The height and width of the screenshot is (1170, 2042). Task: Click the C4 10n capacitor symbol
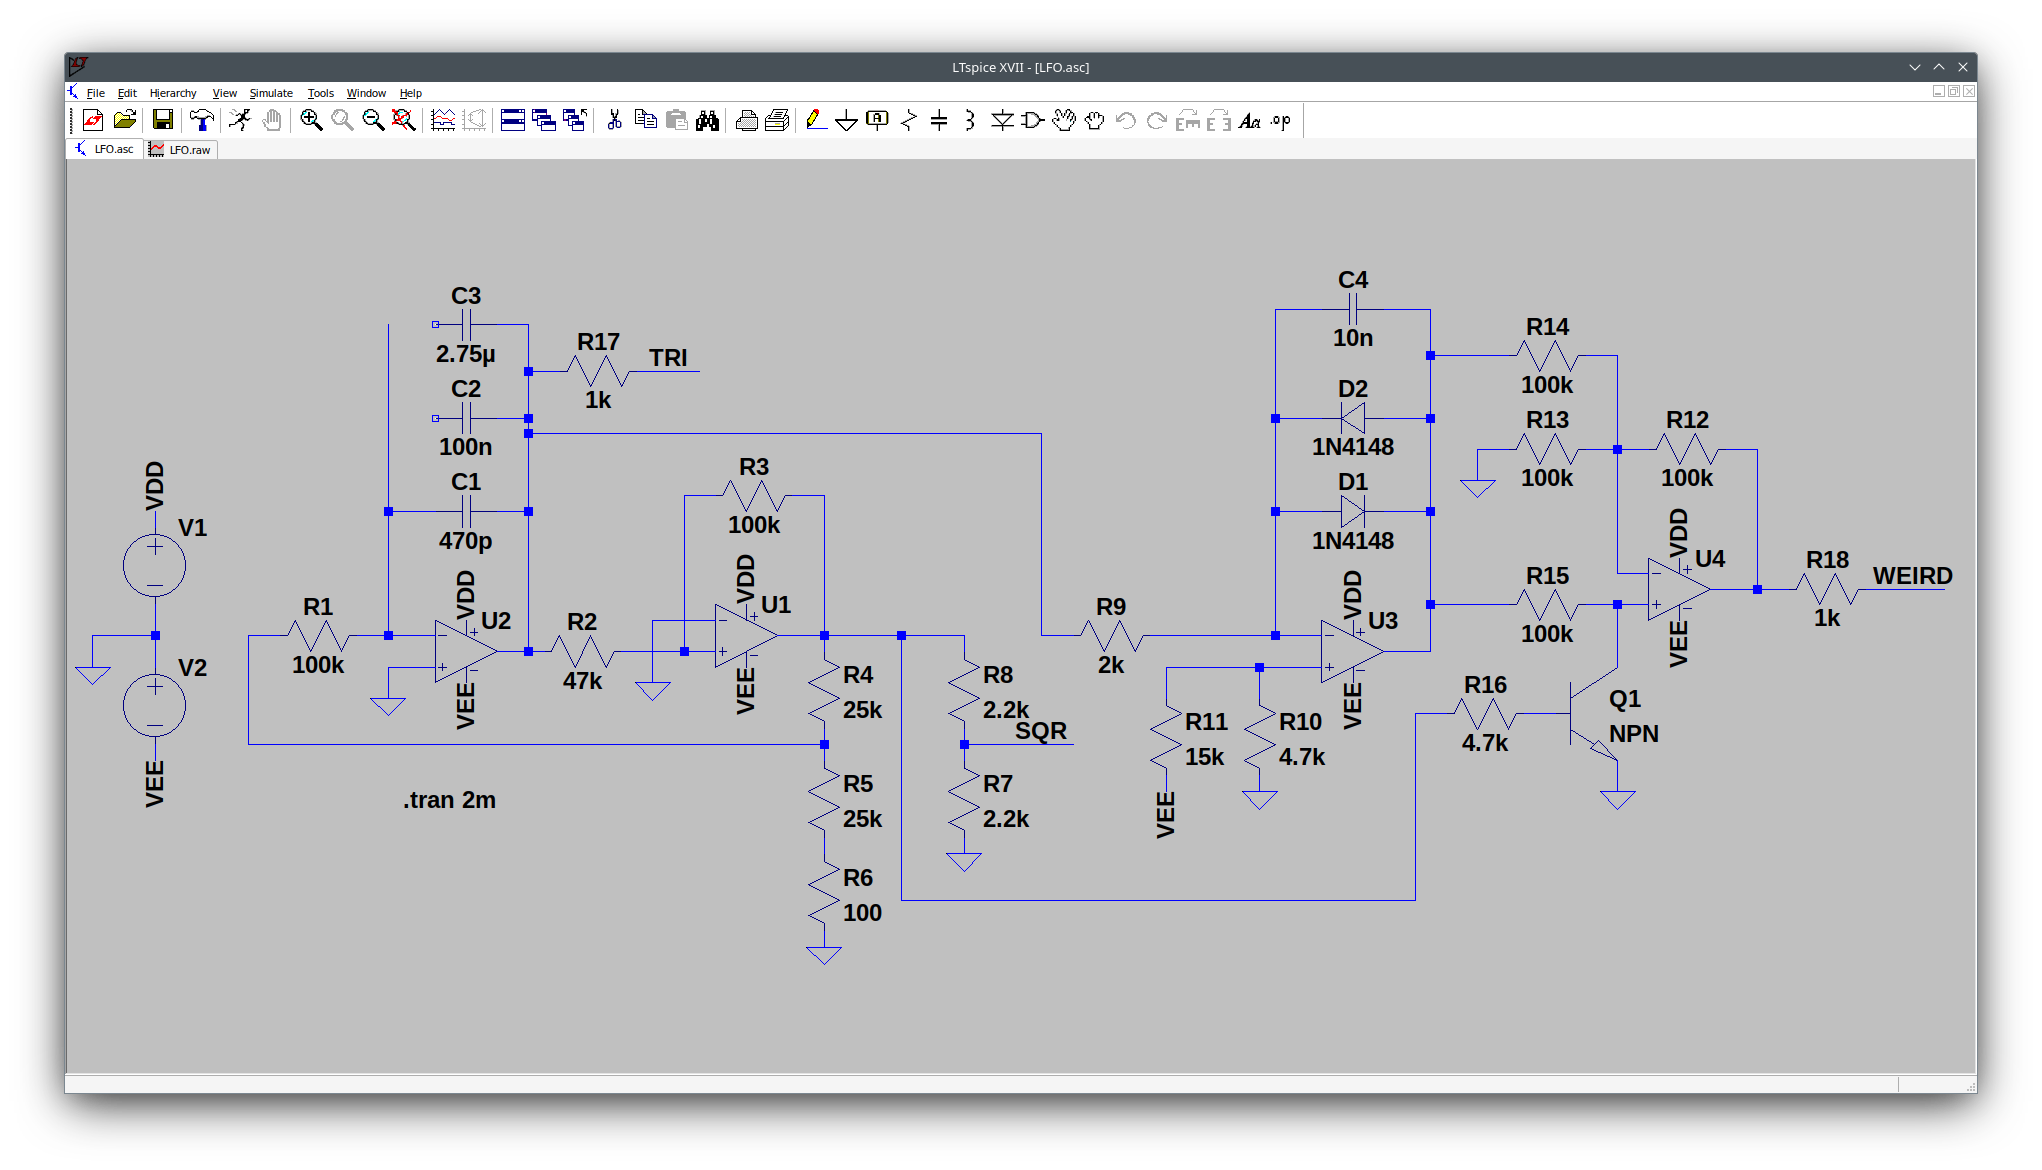1352,309
